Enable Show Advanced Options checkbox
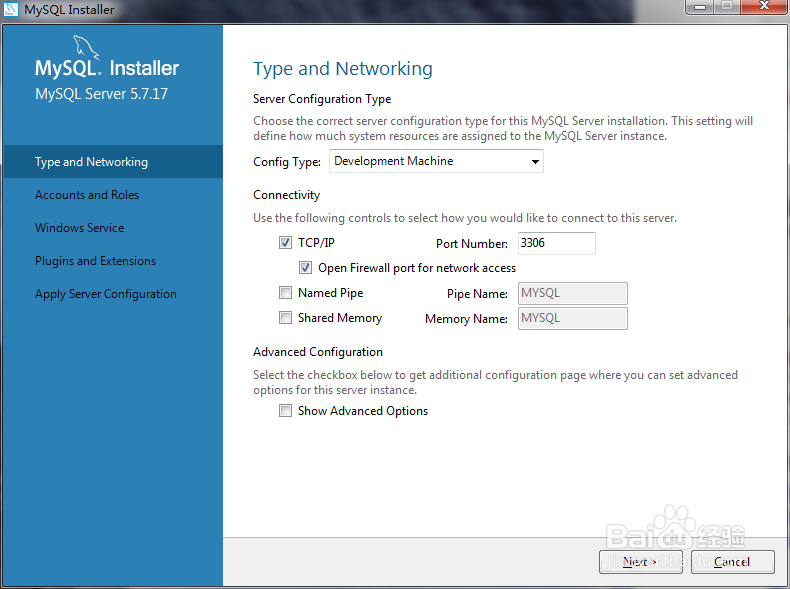 285,411
